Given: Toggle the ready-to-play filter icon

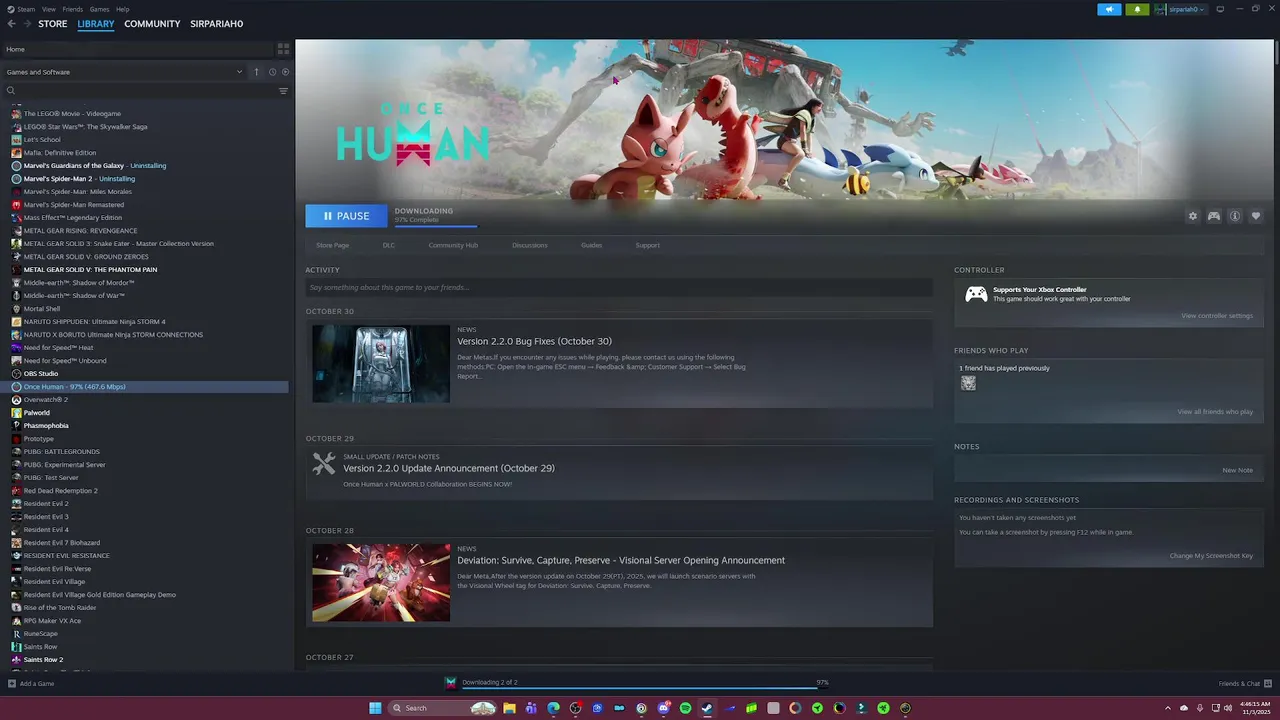Looking at the screenshot, I should [x=285, y=72].
